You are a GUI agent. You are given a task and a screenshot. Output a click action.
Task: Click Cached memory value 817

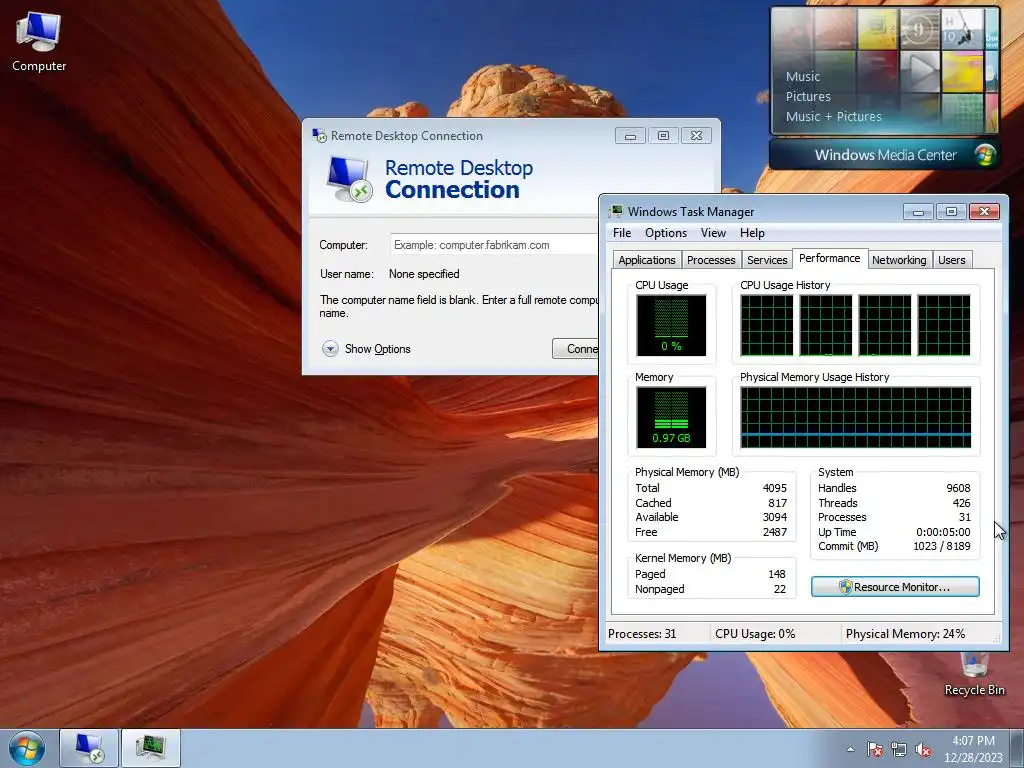pos(778,503)
